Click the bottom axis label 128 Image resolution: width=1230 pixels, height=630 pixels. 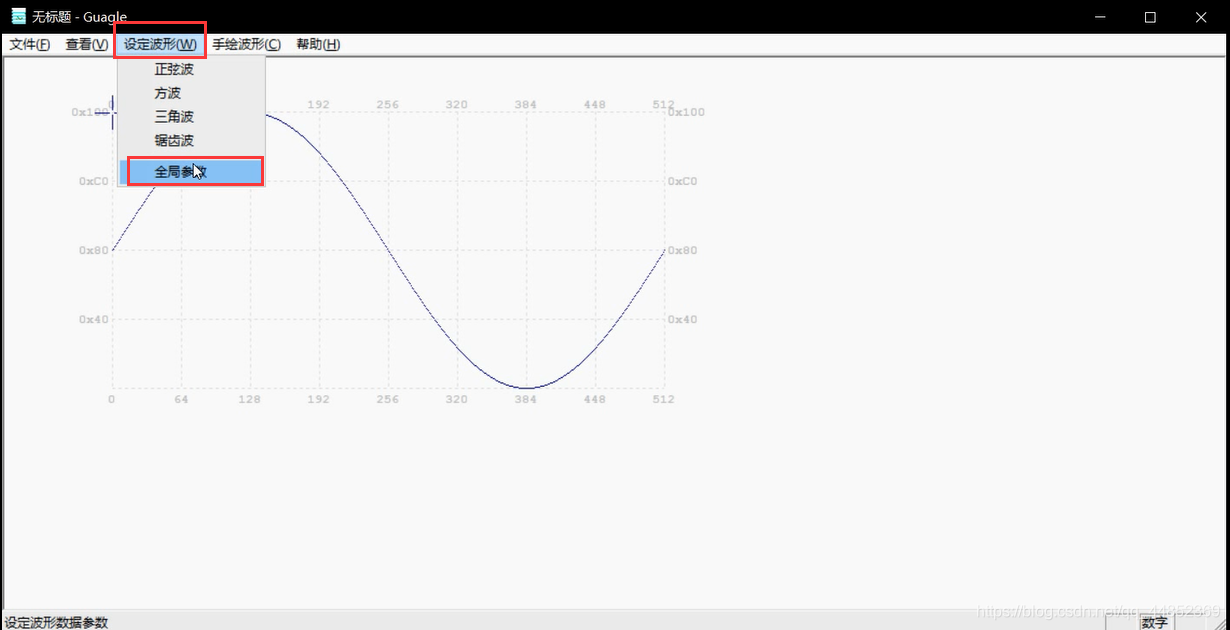250,399
